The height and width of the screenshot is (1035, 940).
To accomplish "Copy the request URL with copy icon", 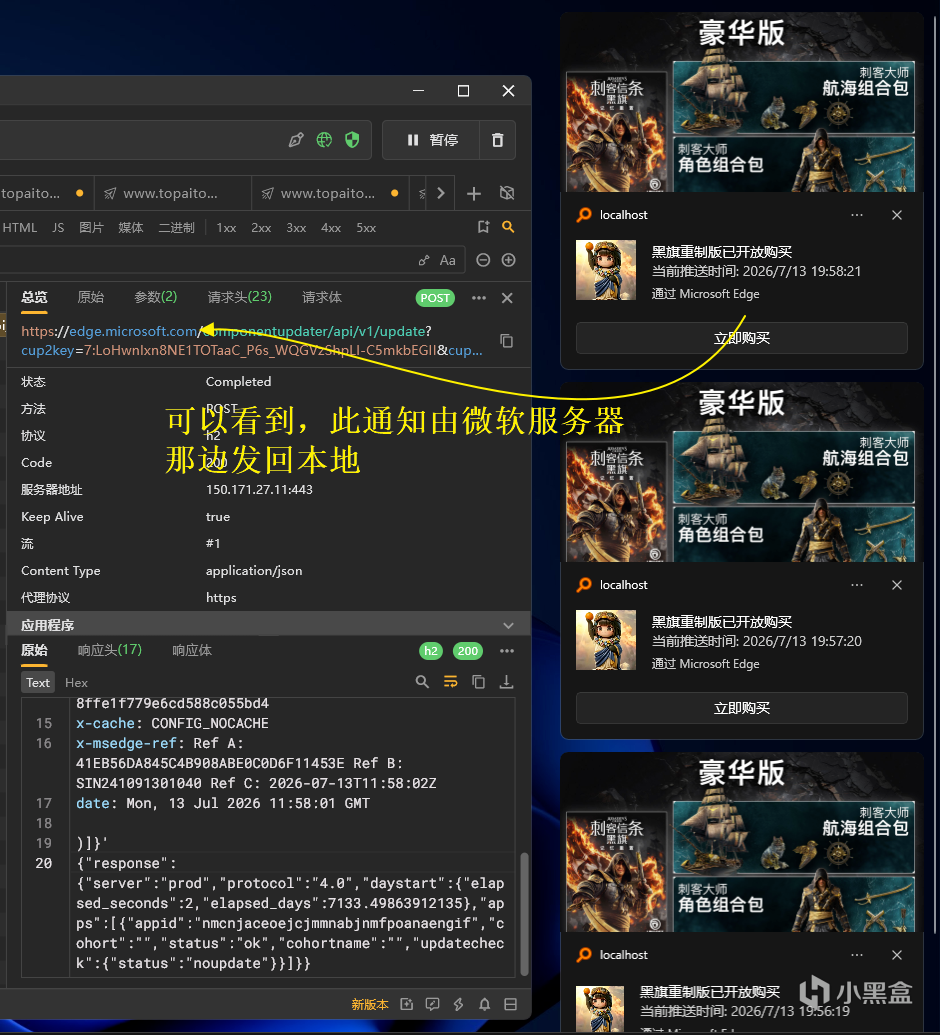I will [506, 341].
